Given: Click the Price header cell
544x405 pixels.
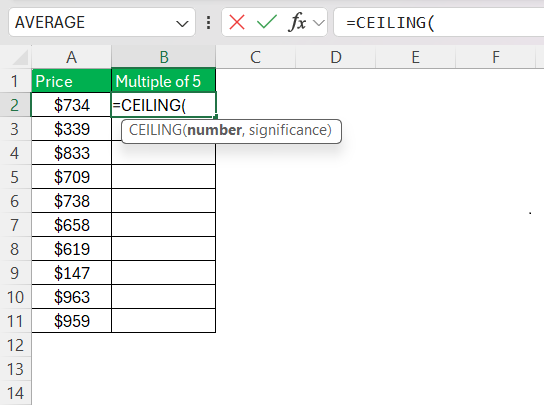Looking at the screenshot, I should coord(71,81).
